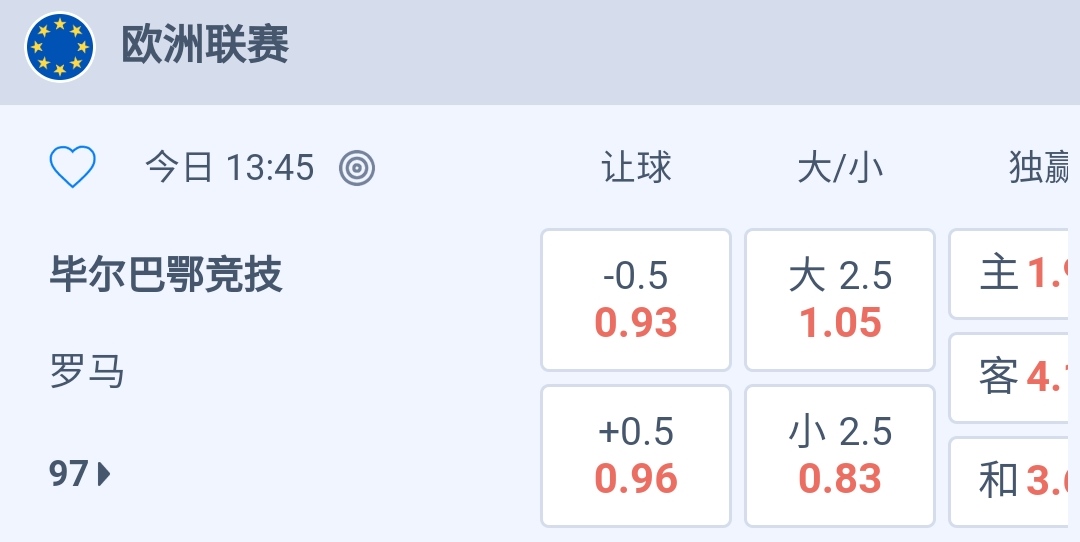
Task: Choose the away win (客) odds
Action: [1014, 377]
